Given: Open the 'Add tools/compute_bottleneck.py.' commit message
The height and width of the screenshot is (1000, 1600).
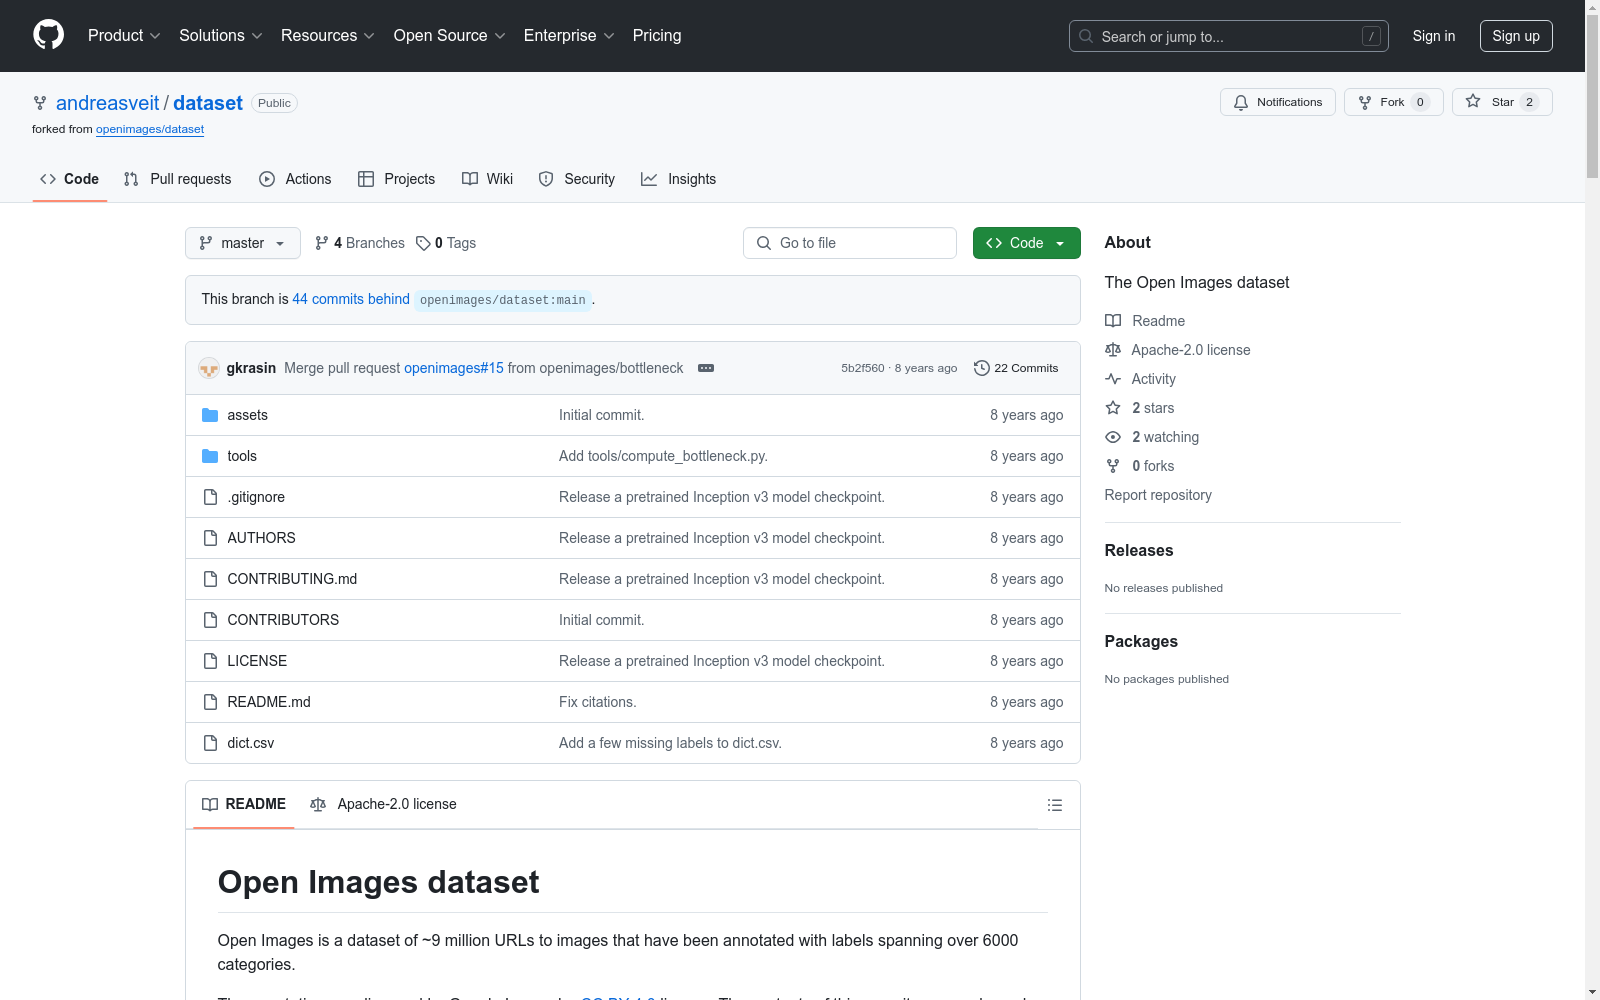Looking at the screenshot, I should tap(663, 456).
